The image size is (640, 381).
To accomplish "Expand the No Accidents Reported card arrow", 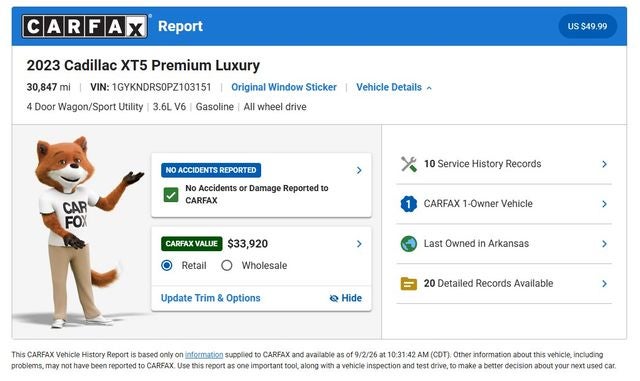I will pyautogui.click(x=359, y=170).
